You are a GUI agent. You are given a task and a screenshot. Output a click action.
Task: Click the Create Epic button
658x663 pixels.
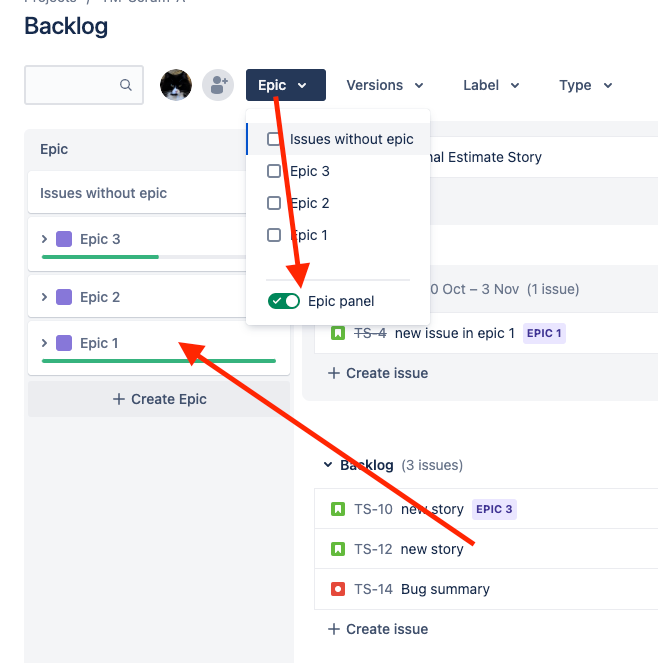[x=159, y=399]
